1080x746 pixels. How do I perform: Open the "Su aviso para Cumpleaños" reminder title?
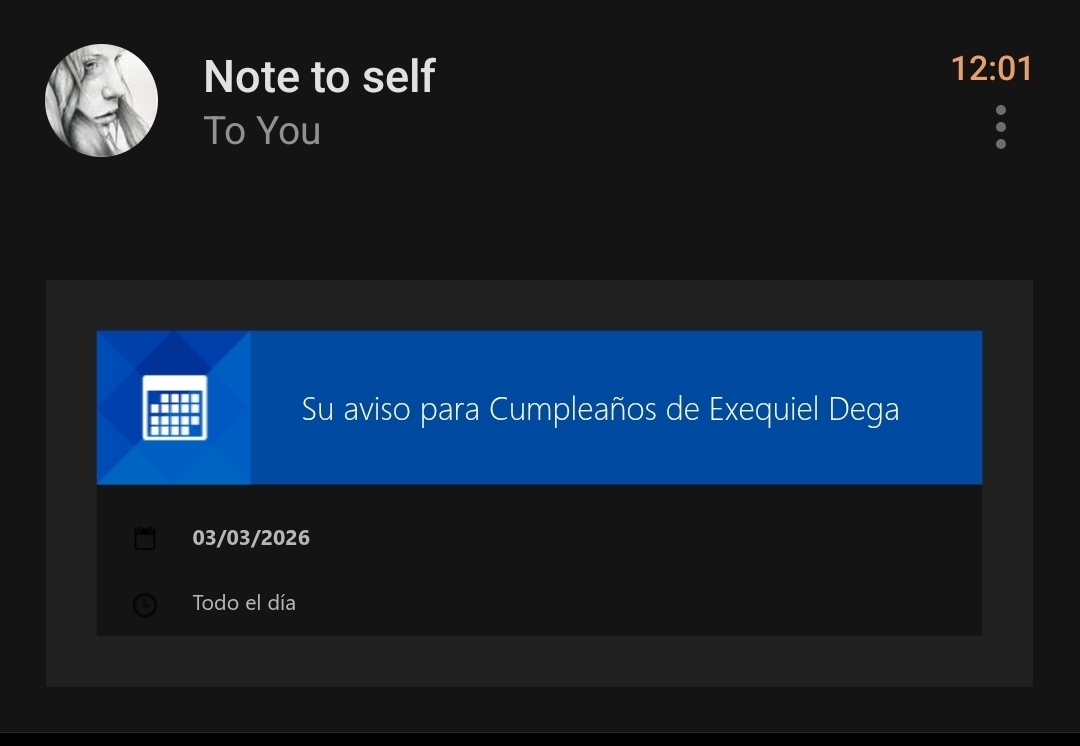pyautogui.click(x=600, y=409)
